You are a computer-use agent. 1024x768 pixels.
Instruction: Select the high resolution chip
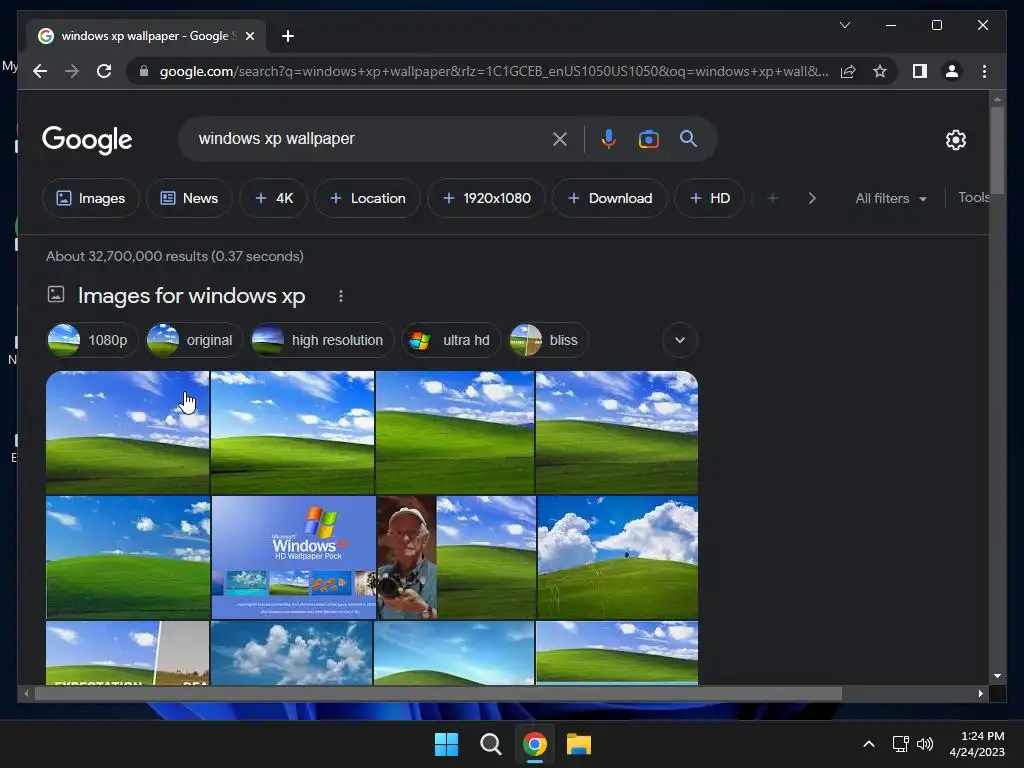click(323, 340)
